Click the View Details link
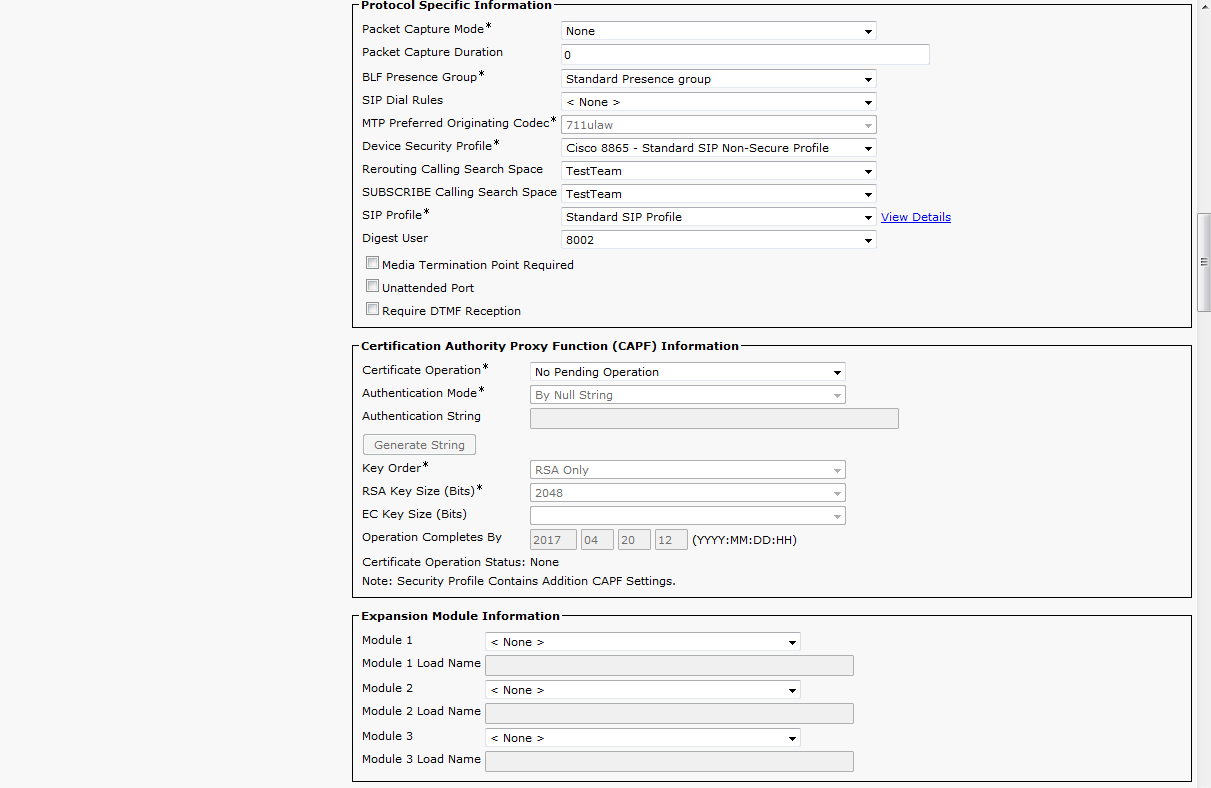1211x788 pixels. tap(915, 217)
